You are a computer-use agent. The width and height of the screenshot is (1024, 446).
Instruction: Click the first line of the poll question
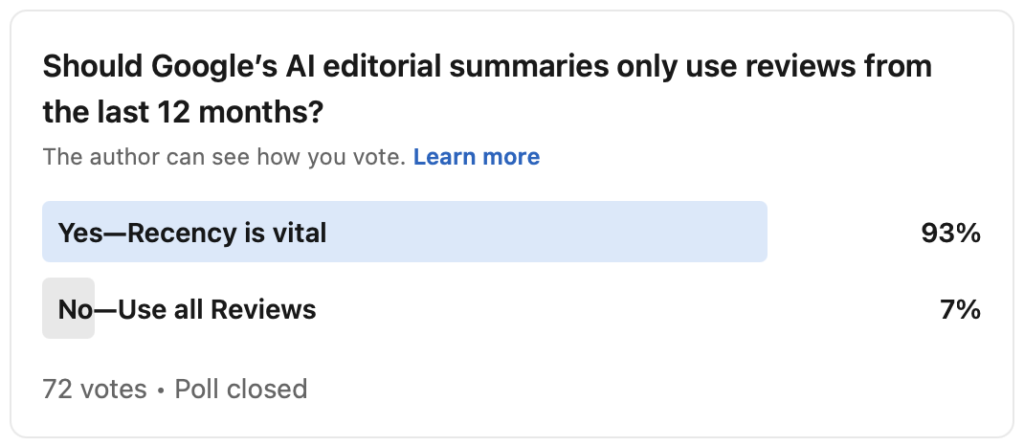(487, 67)
